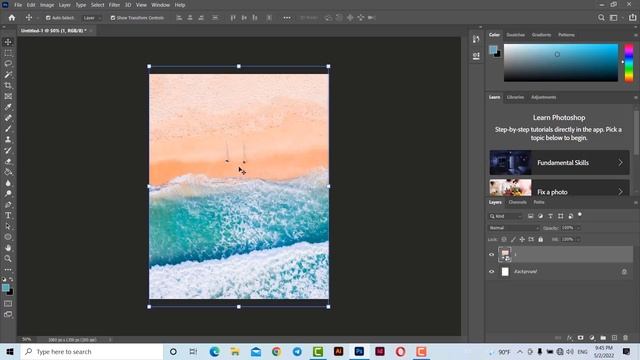Image resolution: width=640 pixels, height=360 pixels.
Task: Toggle type layer filter
Action: (x=550, y=216)
